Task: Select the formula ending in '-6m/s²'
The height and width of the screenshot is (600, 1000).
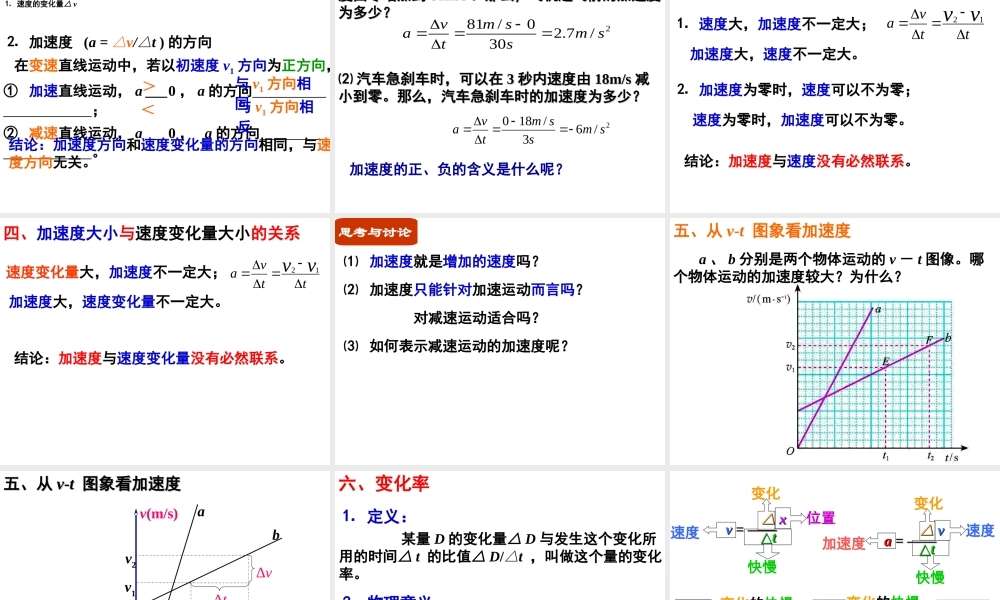Action: click(531, 129)
